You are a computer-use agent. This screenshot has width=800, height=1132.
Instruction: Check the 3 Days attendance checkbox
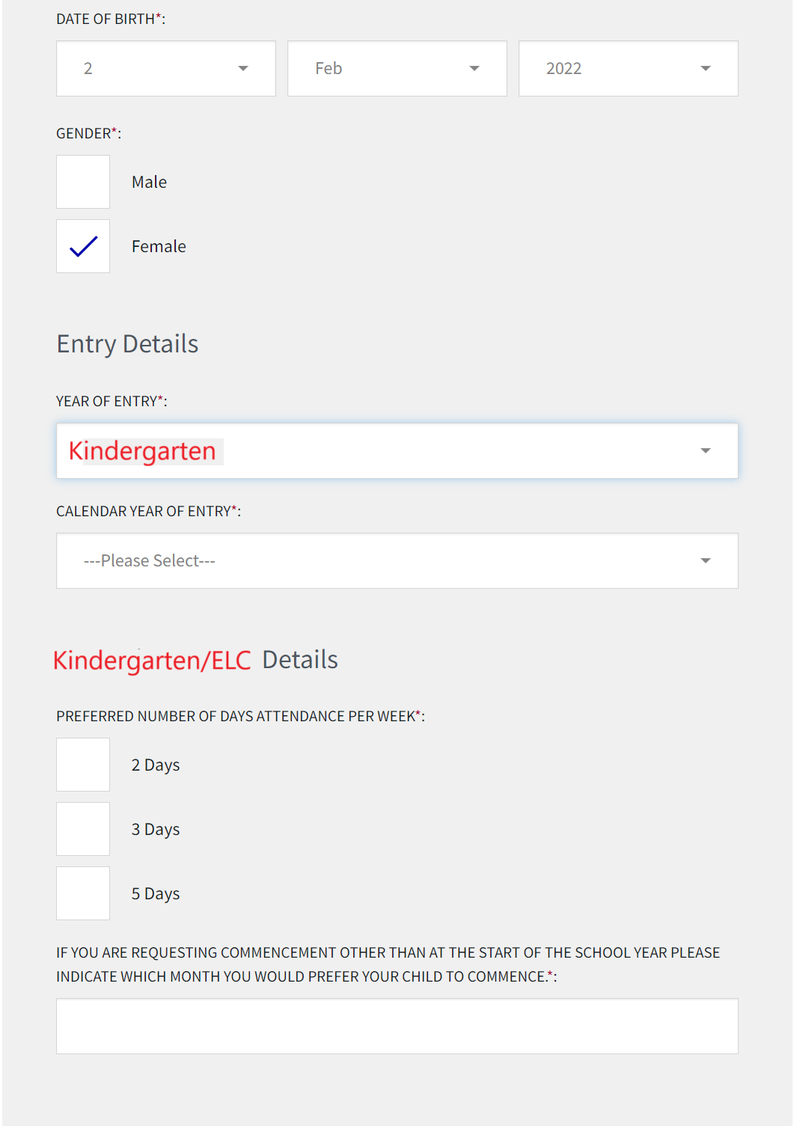(82, 828)
